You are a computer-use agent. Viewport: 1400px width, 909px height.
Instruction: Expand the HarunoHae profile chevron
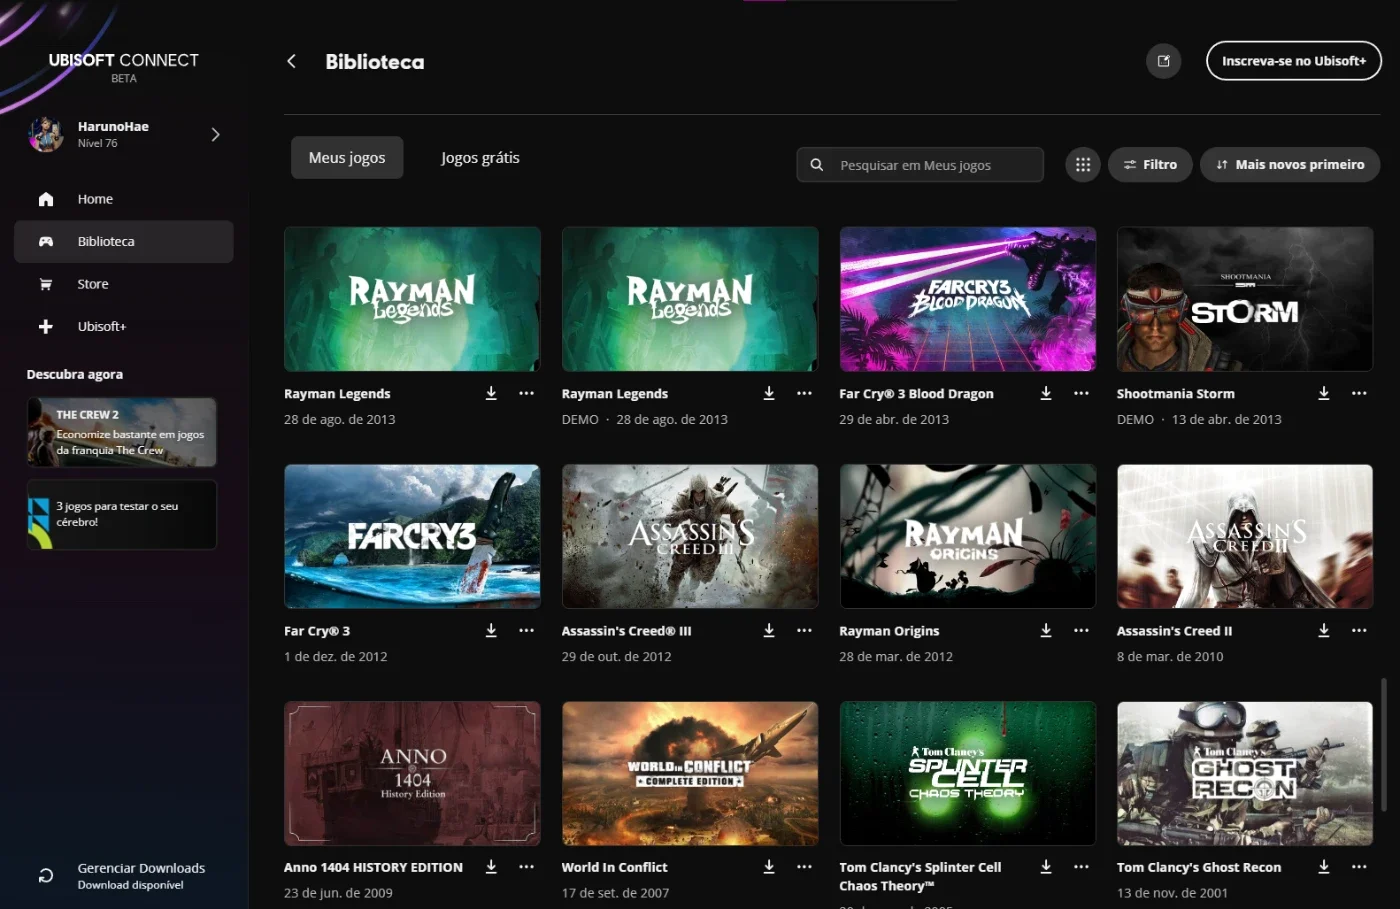[x=215, y=134]
